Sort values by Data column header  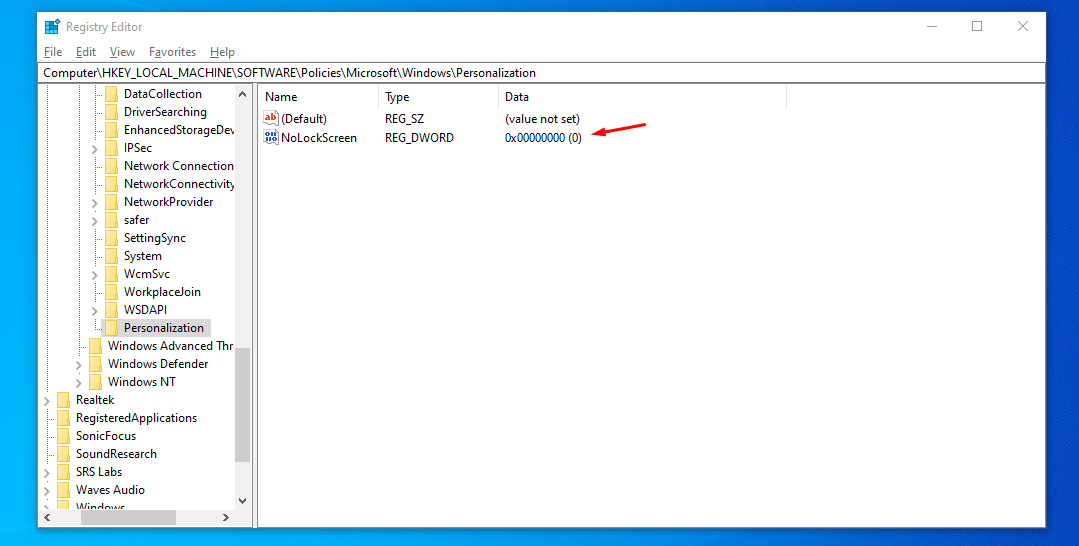(642, 97)
